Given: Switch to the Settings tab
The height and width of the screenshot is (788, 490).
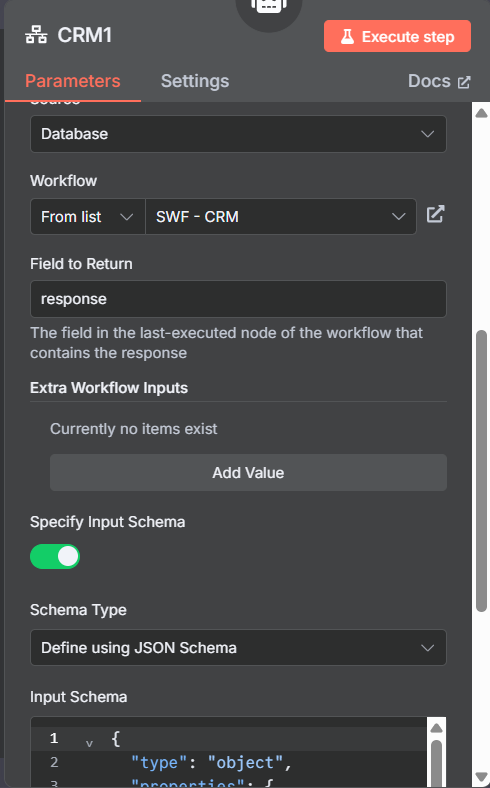Looking at the screenshot, I should click(x=195, y=81).
